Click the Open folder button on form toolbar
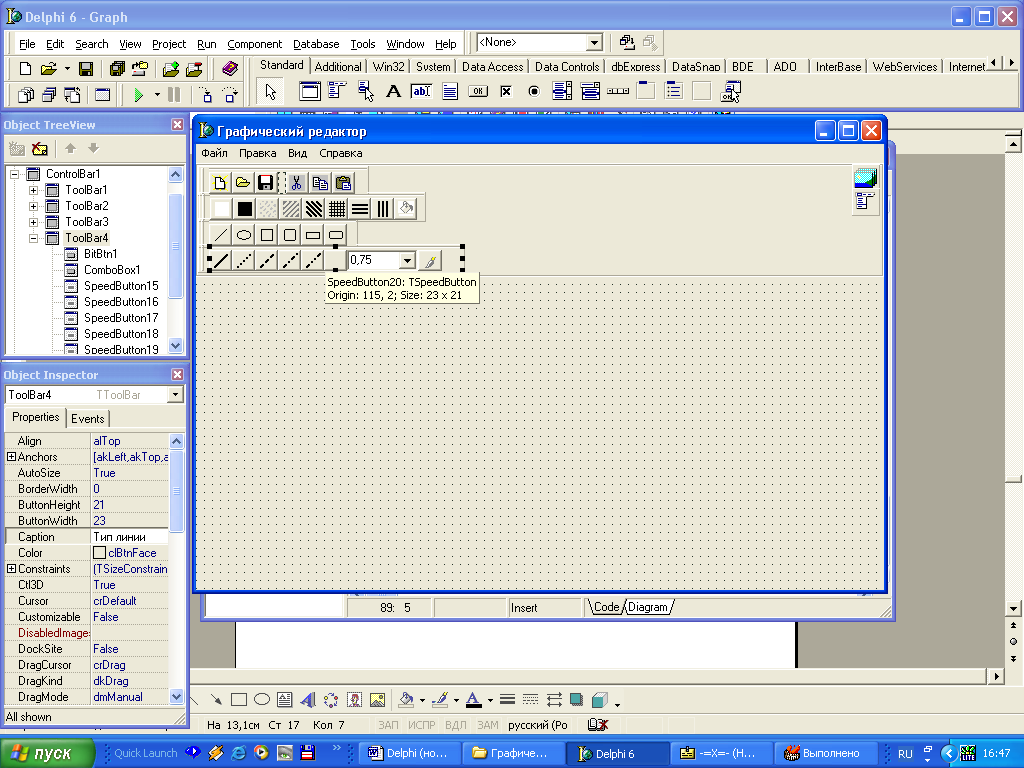Viewport: 1024px width, 768px height. tap(243, 182)
